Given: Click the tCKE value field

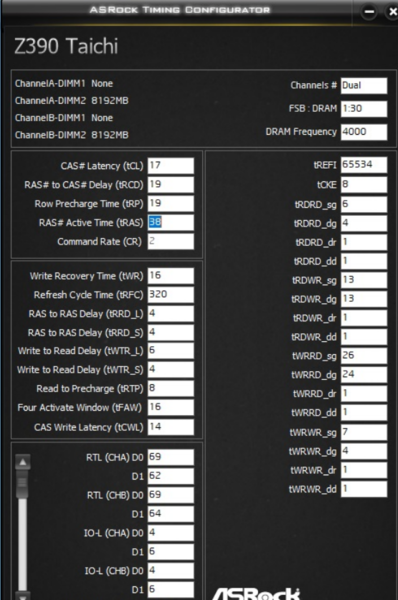Looking at the screenshot, I should [x=364, y=185].
